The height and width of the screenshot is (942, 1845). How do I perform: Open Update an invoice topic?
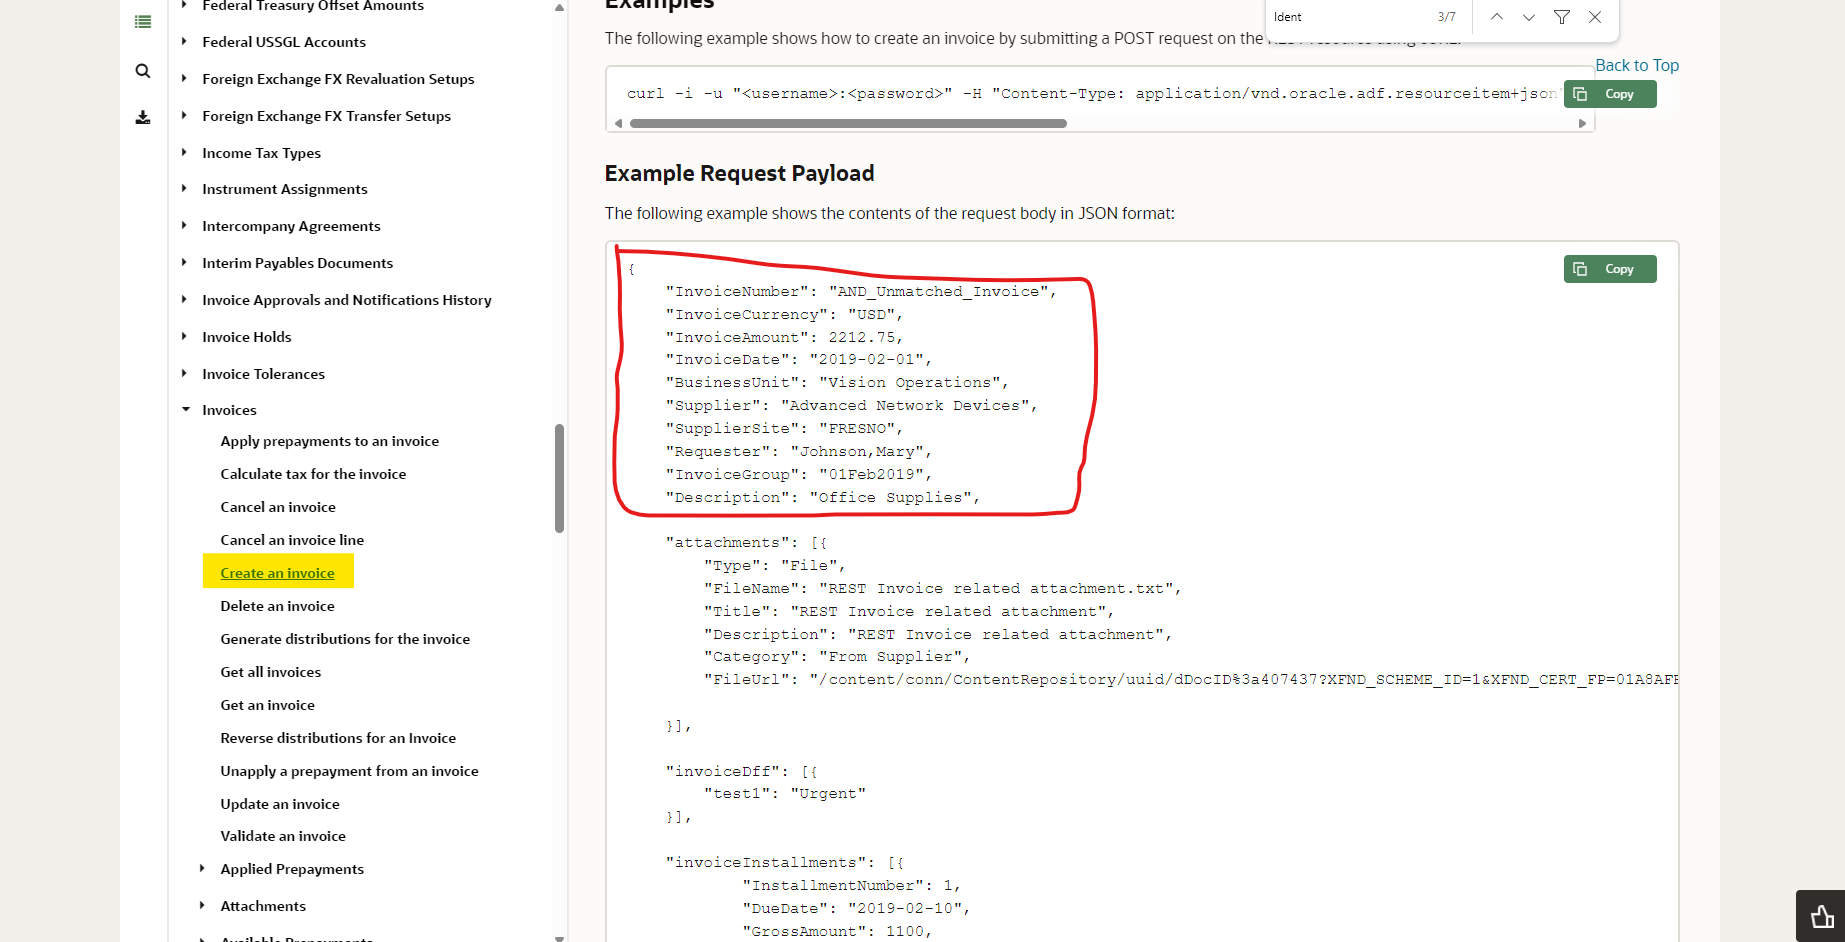coord(280,804)
